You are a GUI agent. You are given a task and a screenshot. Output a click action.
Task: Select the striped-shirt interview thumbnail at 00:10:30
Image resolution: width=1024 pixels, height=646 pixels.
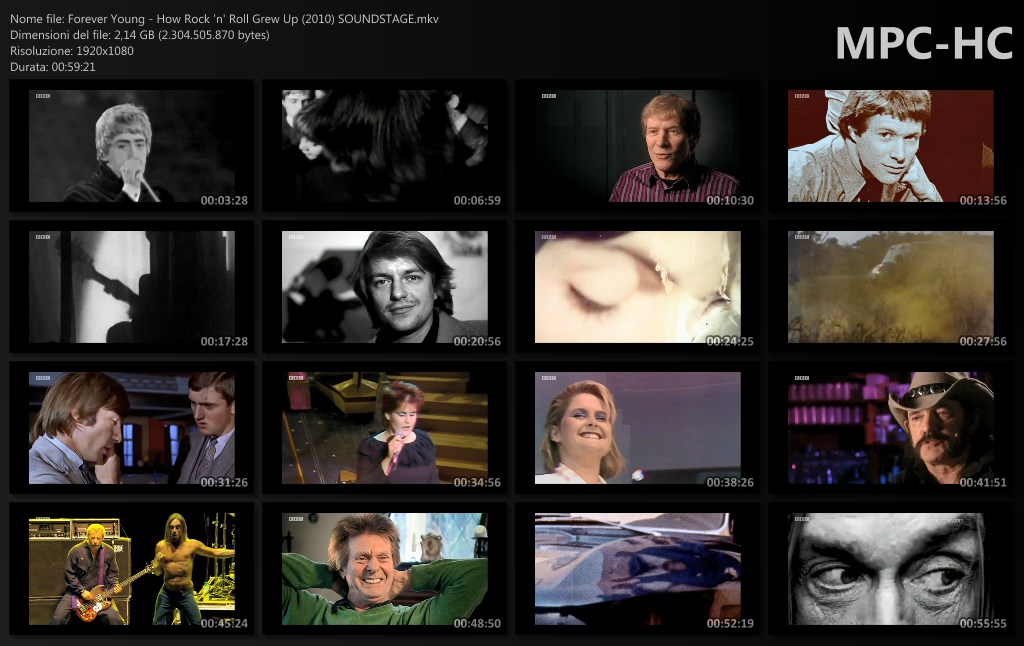tap(638, 146)
